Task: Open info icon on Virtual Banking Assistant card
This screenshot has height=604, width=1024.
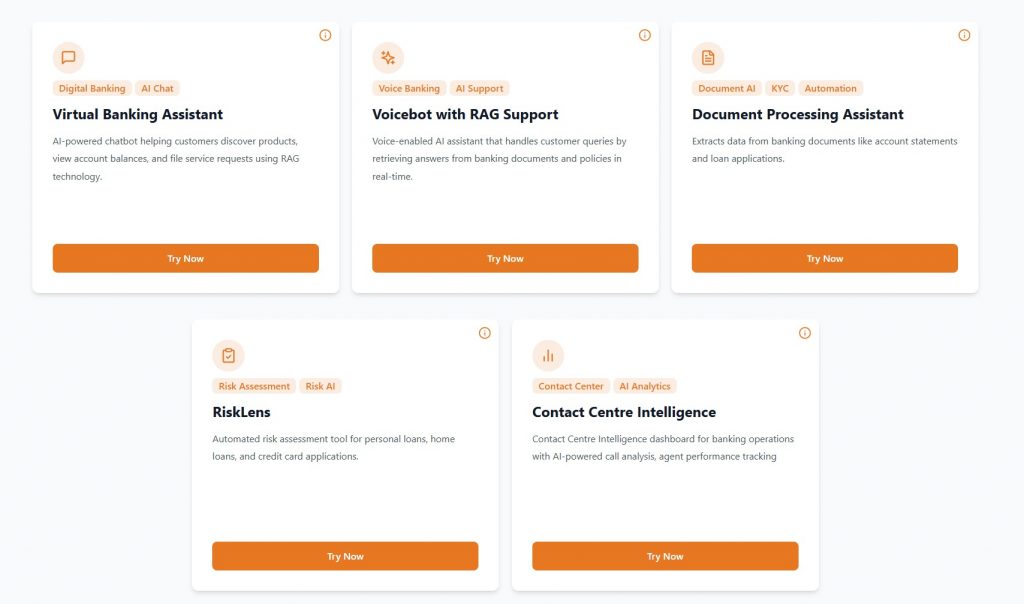Action: click(x=325, y=35)
